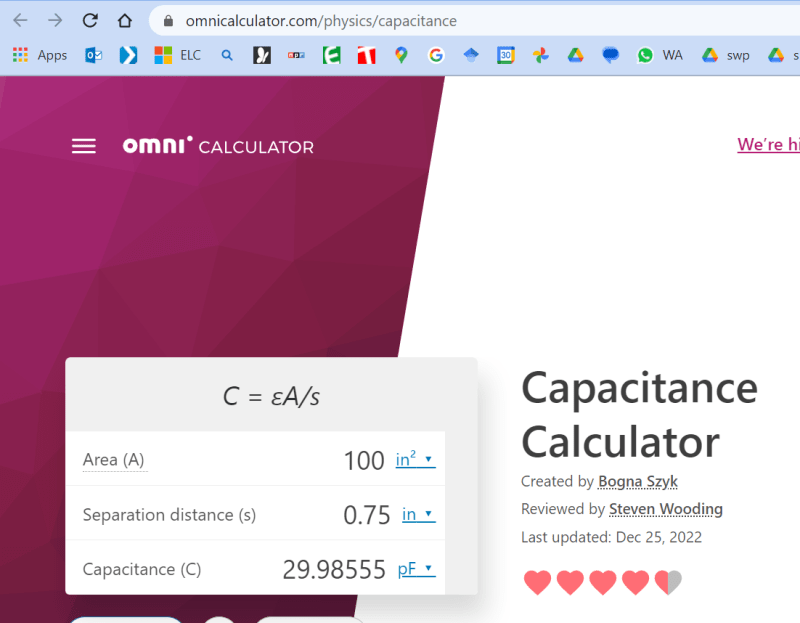Screen dimensions: 800x623
Task: Open the Apps bookmark
Action: [x=40, y=55]
